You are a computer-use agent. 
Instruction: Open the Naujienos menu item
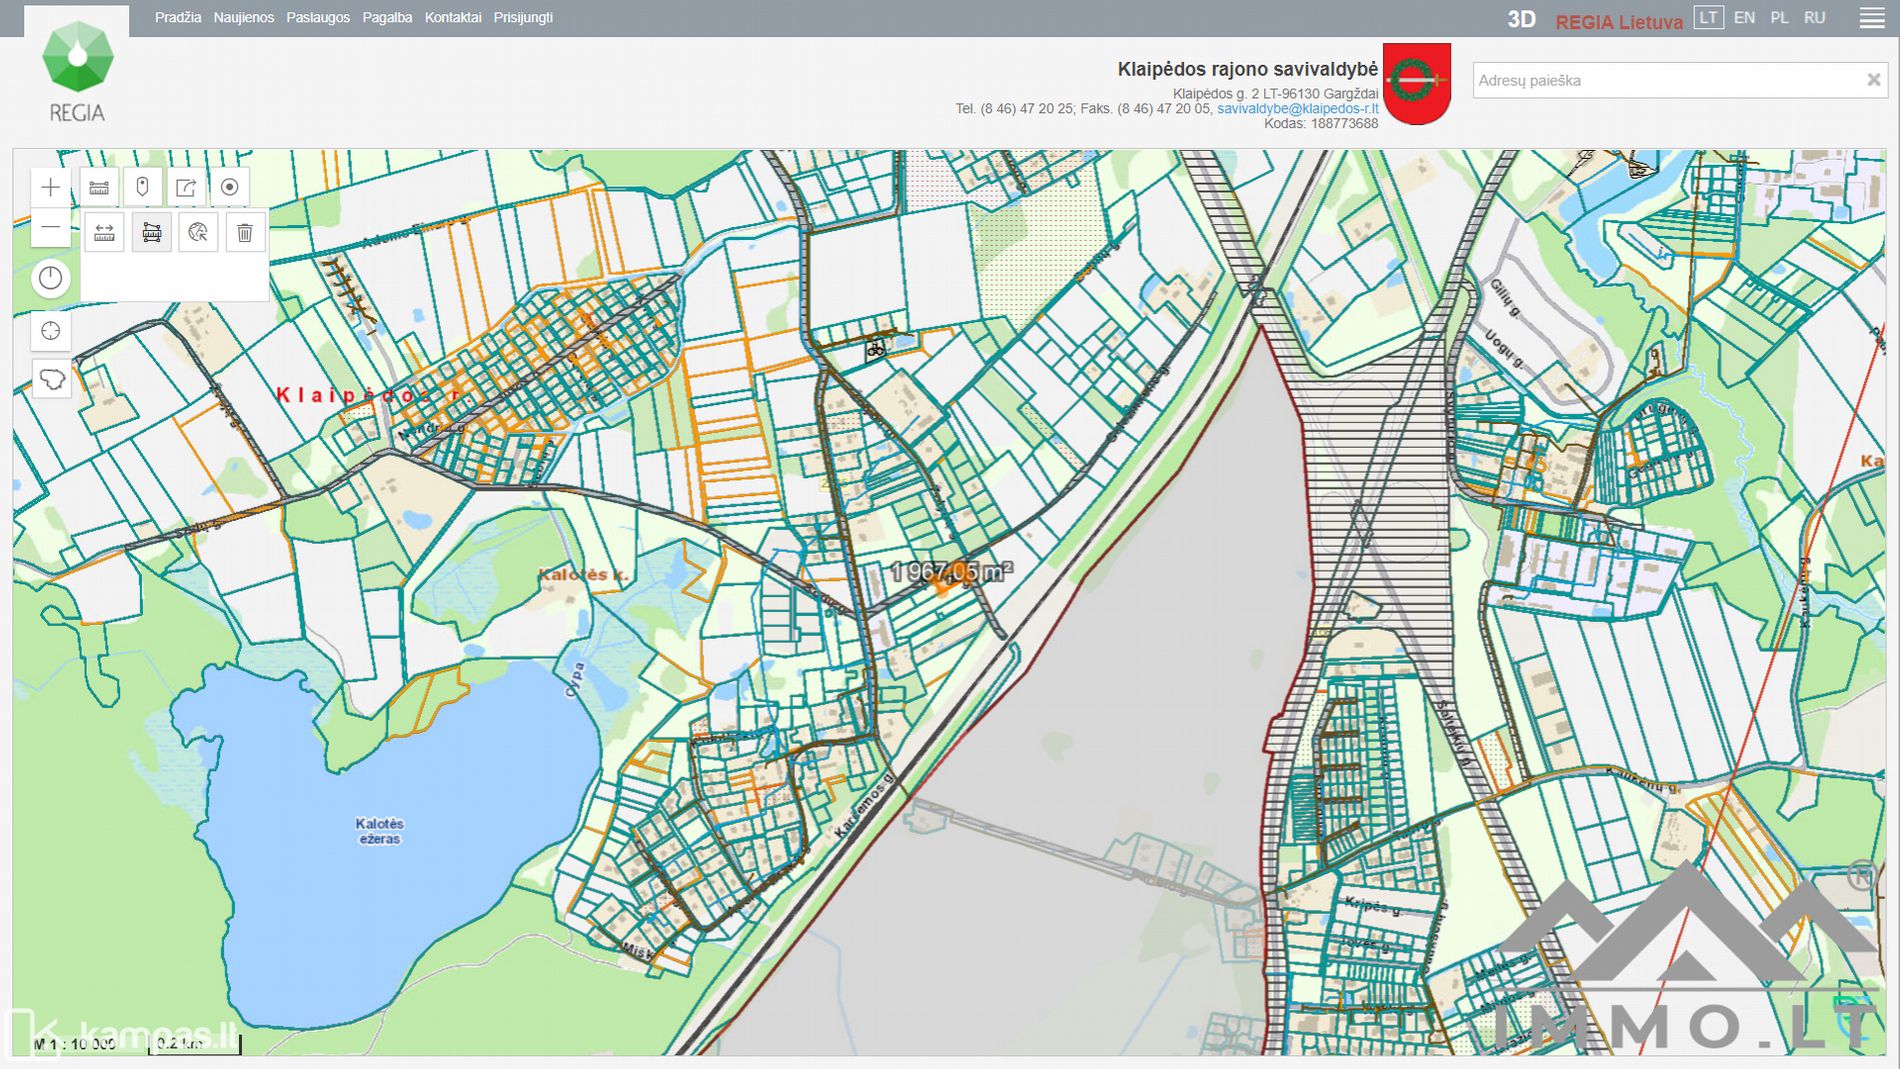coord(243,18)
